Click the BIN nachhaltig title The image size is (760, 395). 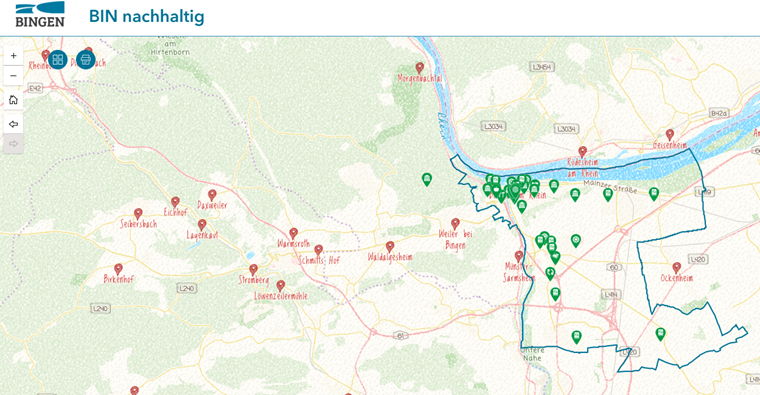147,16
